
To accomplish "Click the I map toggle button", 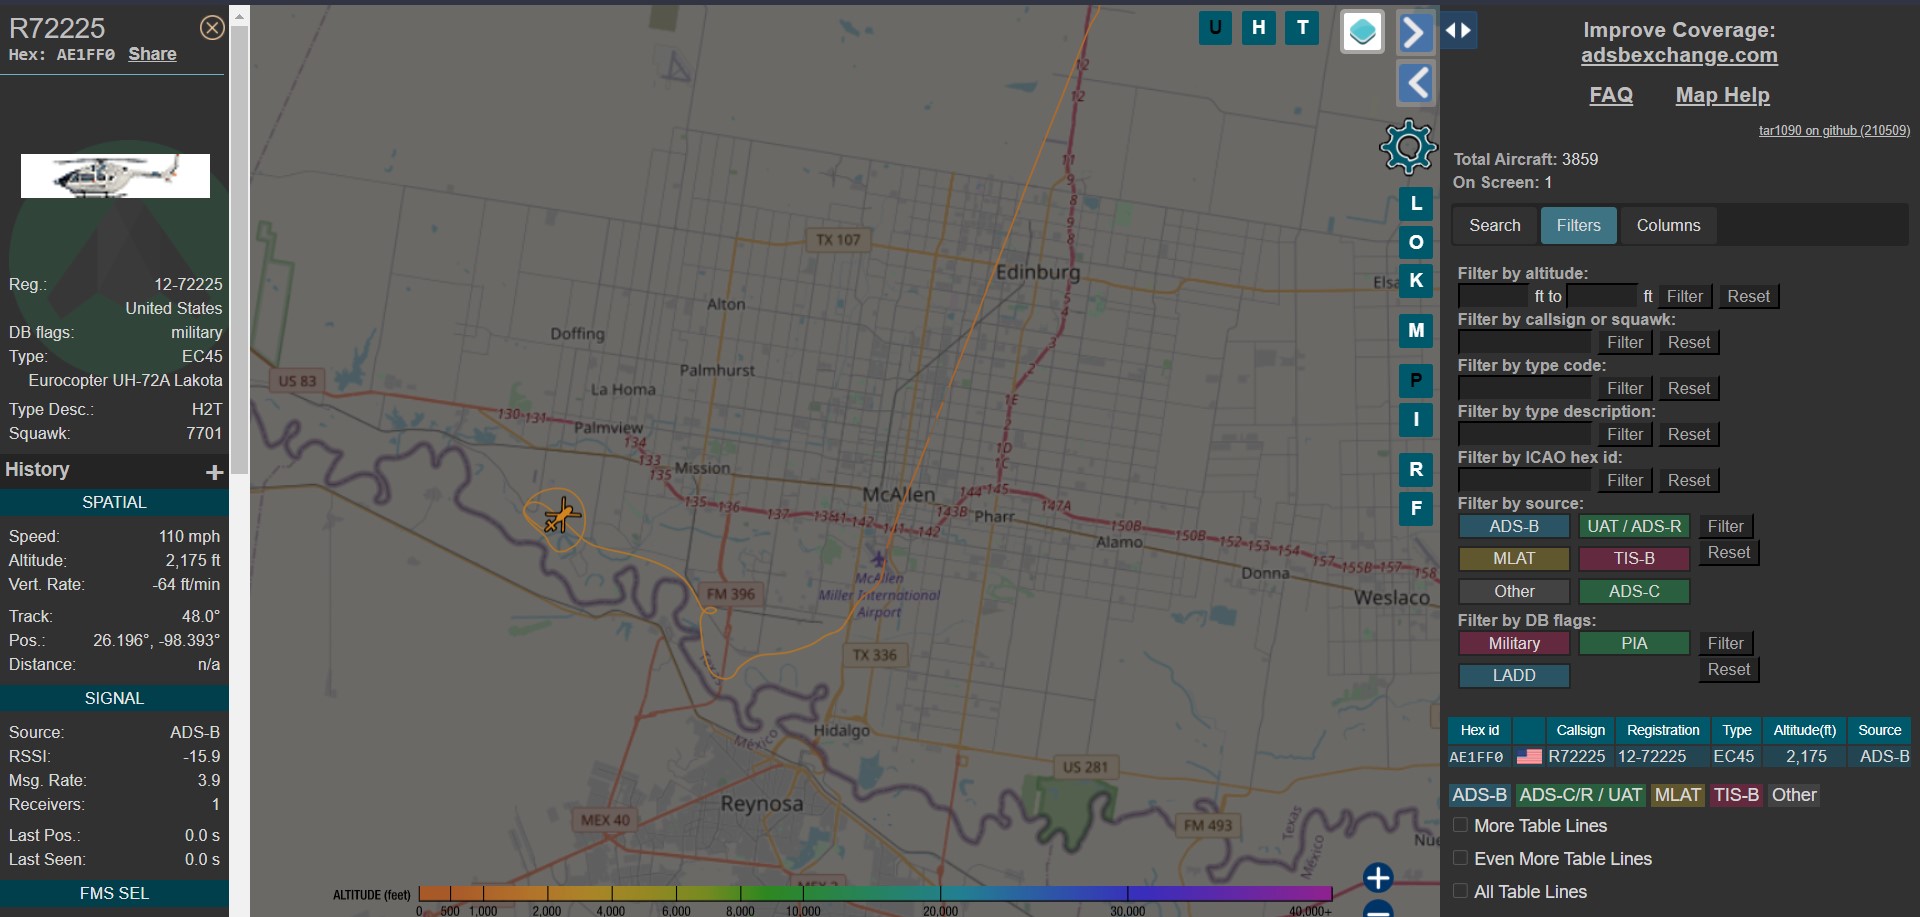I will click(x=1415, y=420).
